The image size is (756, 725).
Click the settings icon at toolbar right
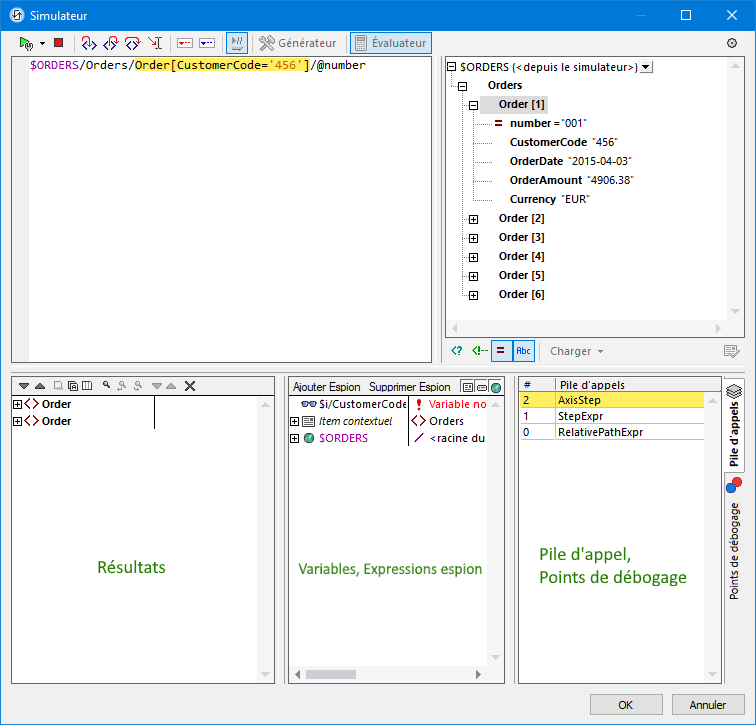[732, 43]
